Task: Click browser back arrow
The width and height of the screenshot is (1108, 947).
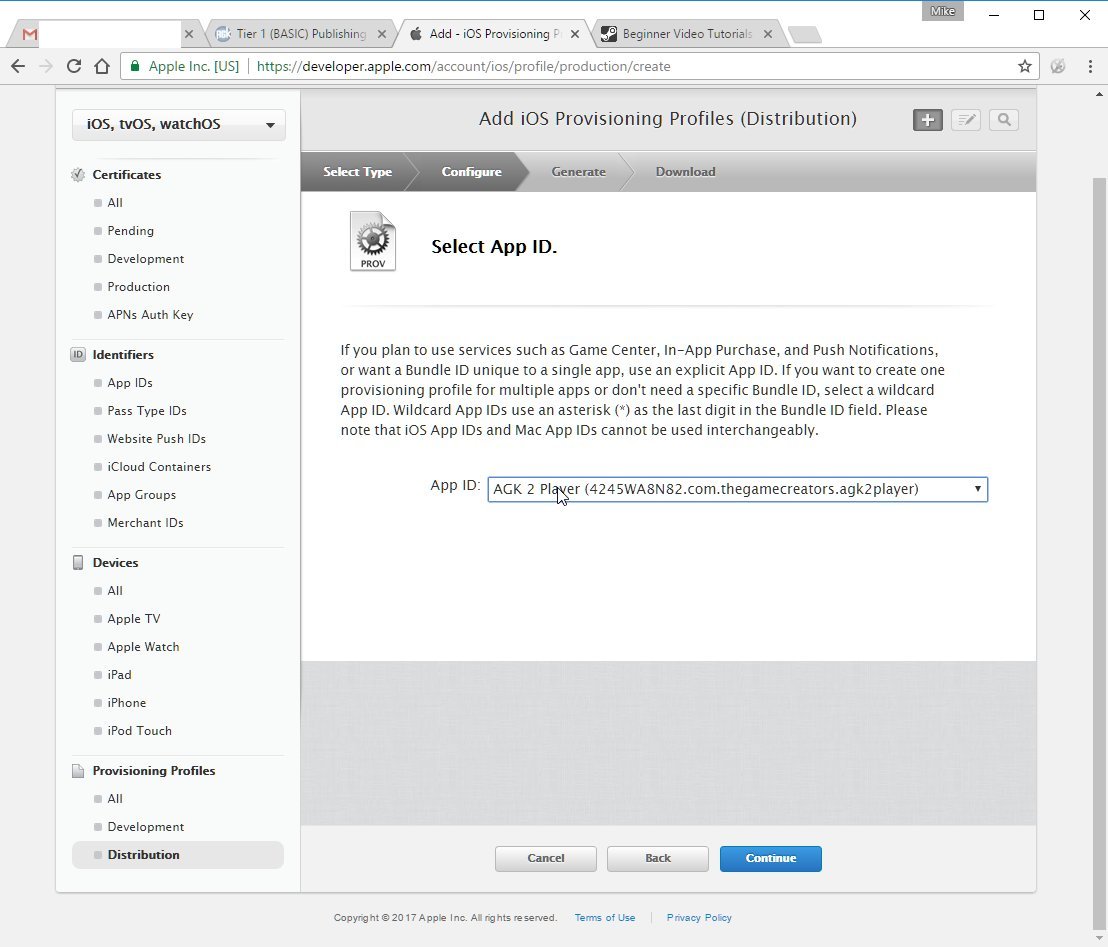Action: tap(18, 66)
